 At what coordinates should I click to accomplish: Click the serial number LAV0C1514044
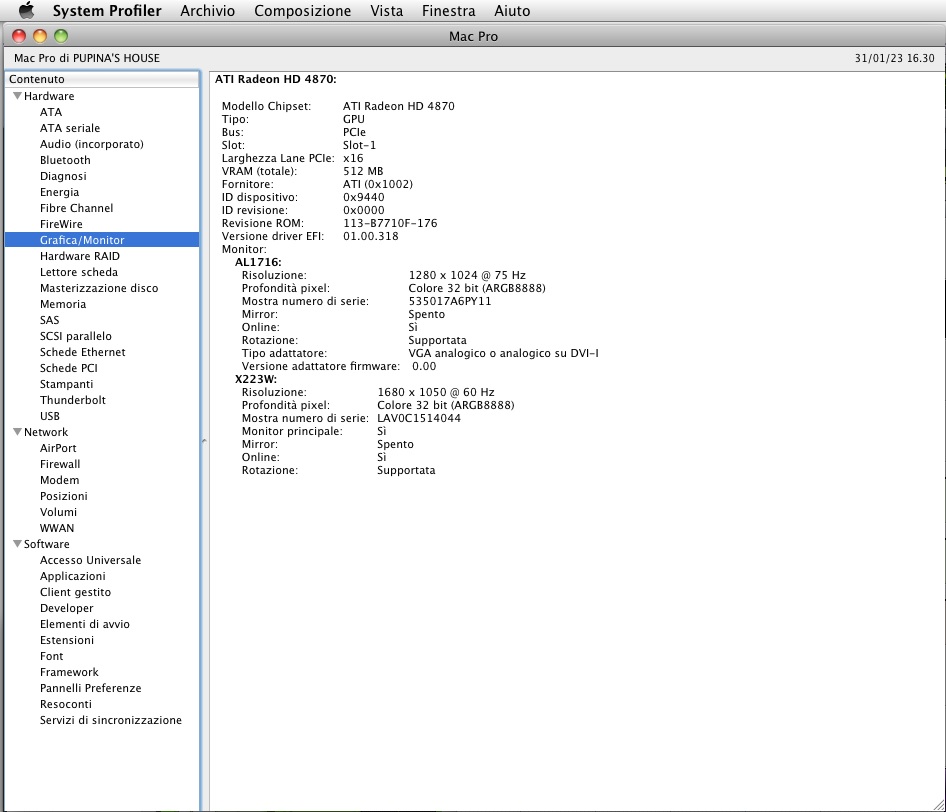(x=419, y=418)
